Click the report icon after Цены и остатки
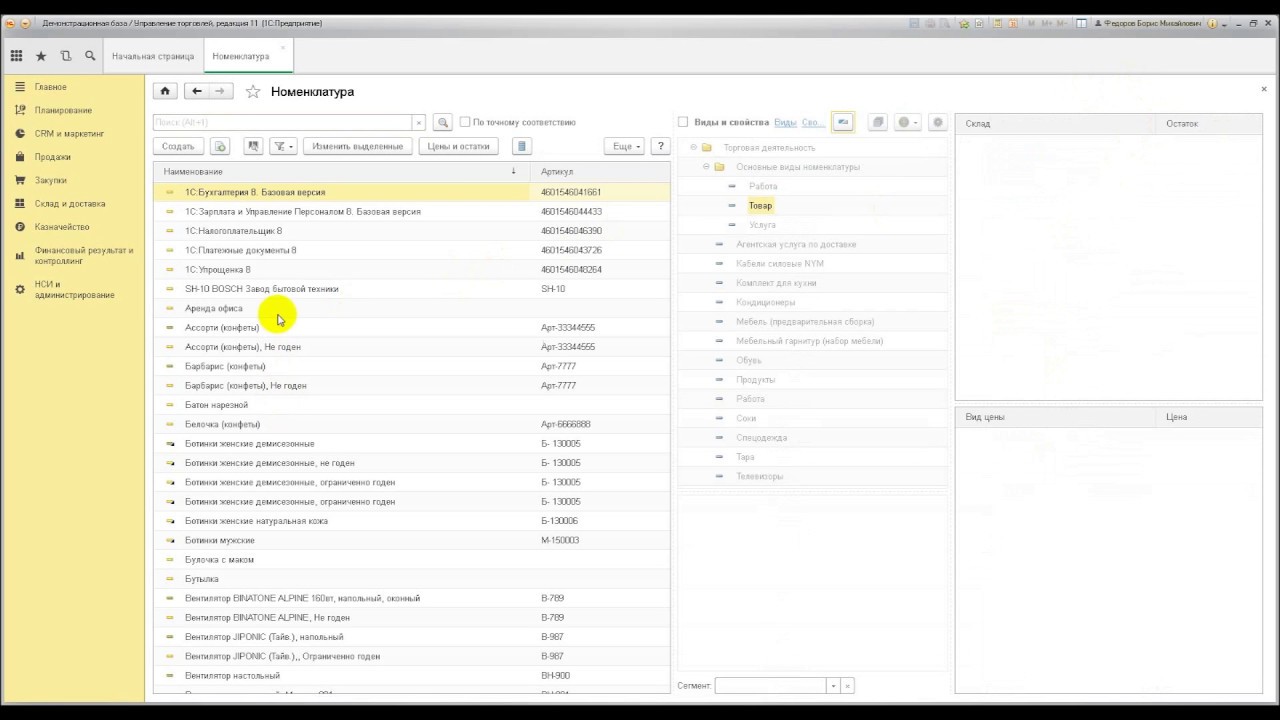This screenshot has height=720, width=1280. 521,146
